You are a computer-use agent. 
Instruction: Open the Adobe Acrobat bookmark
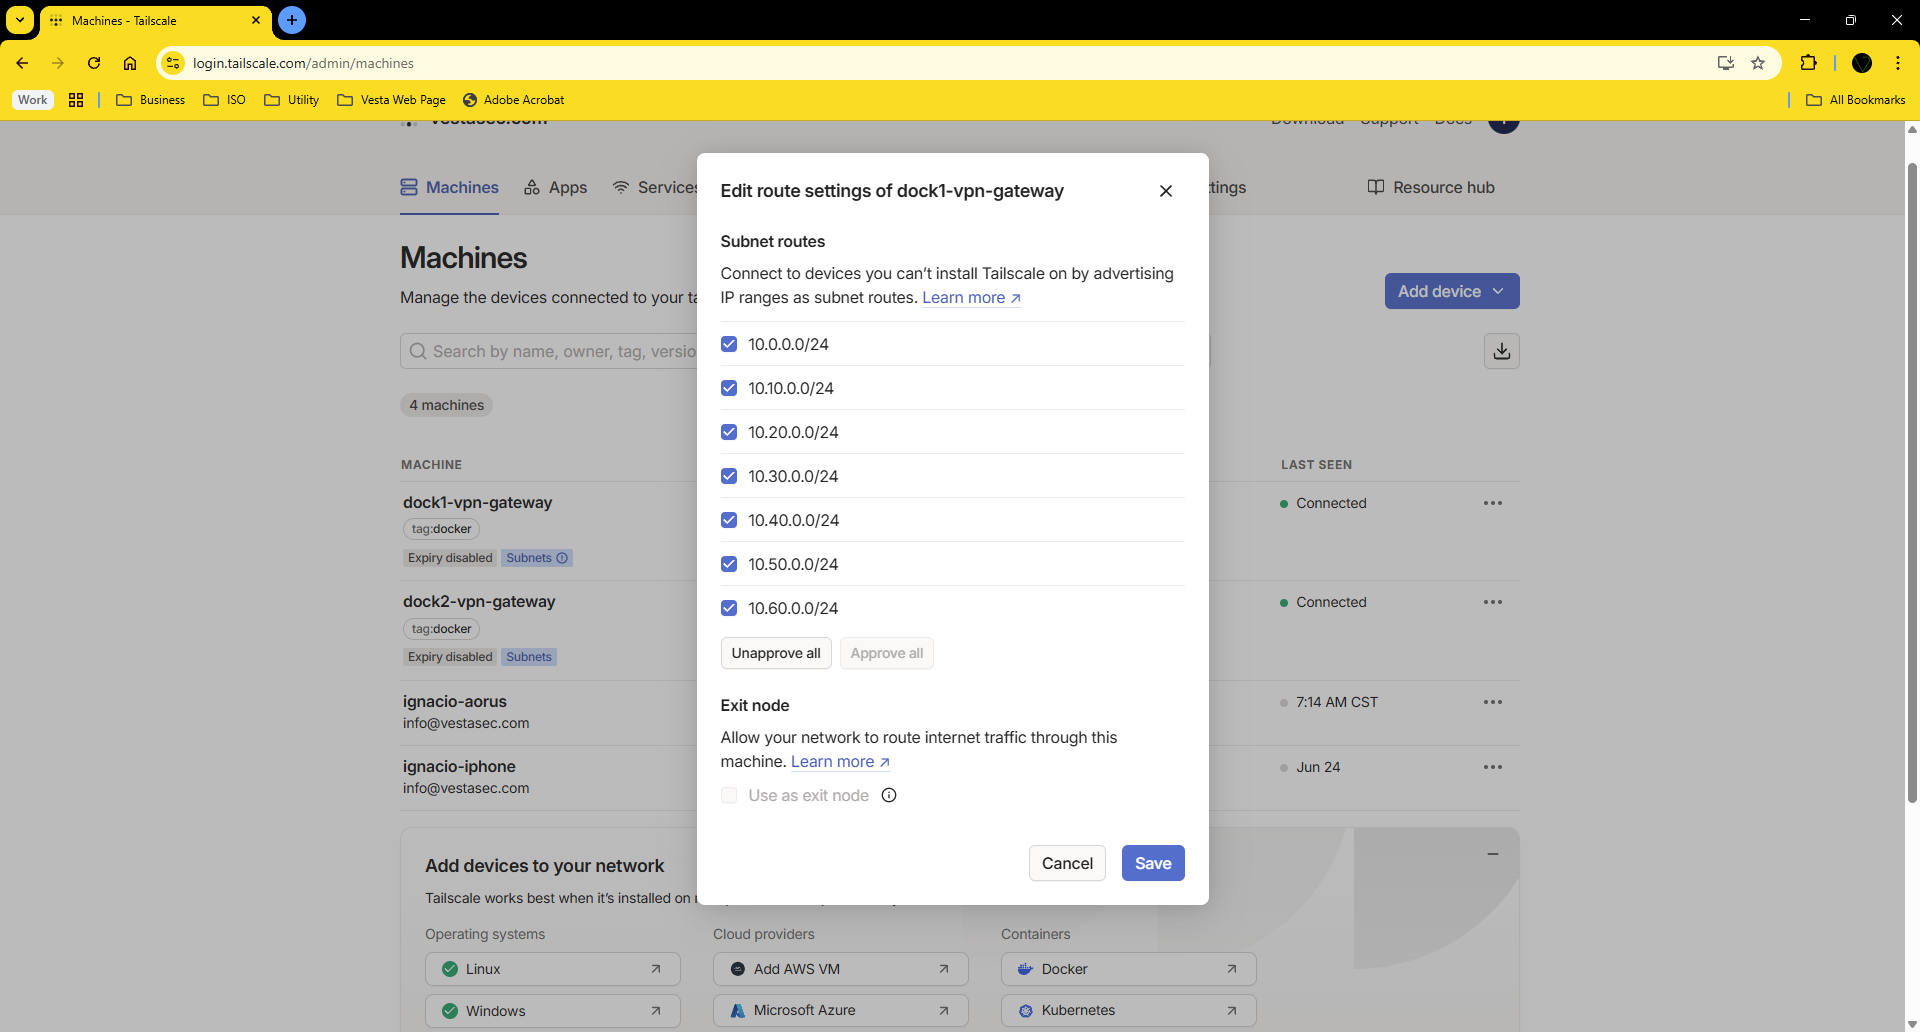(x=514, y=100)
